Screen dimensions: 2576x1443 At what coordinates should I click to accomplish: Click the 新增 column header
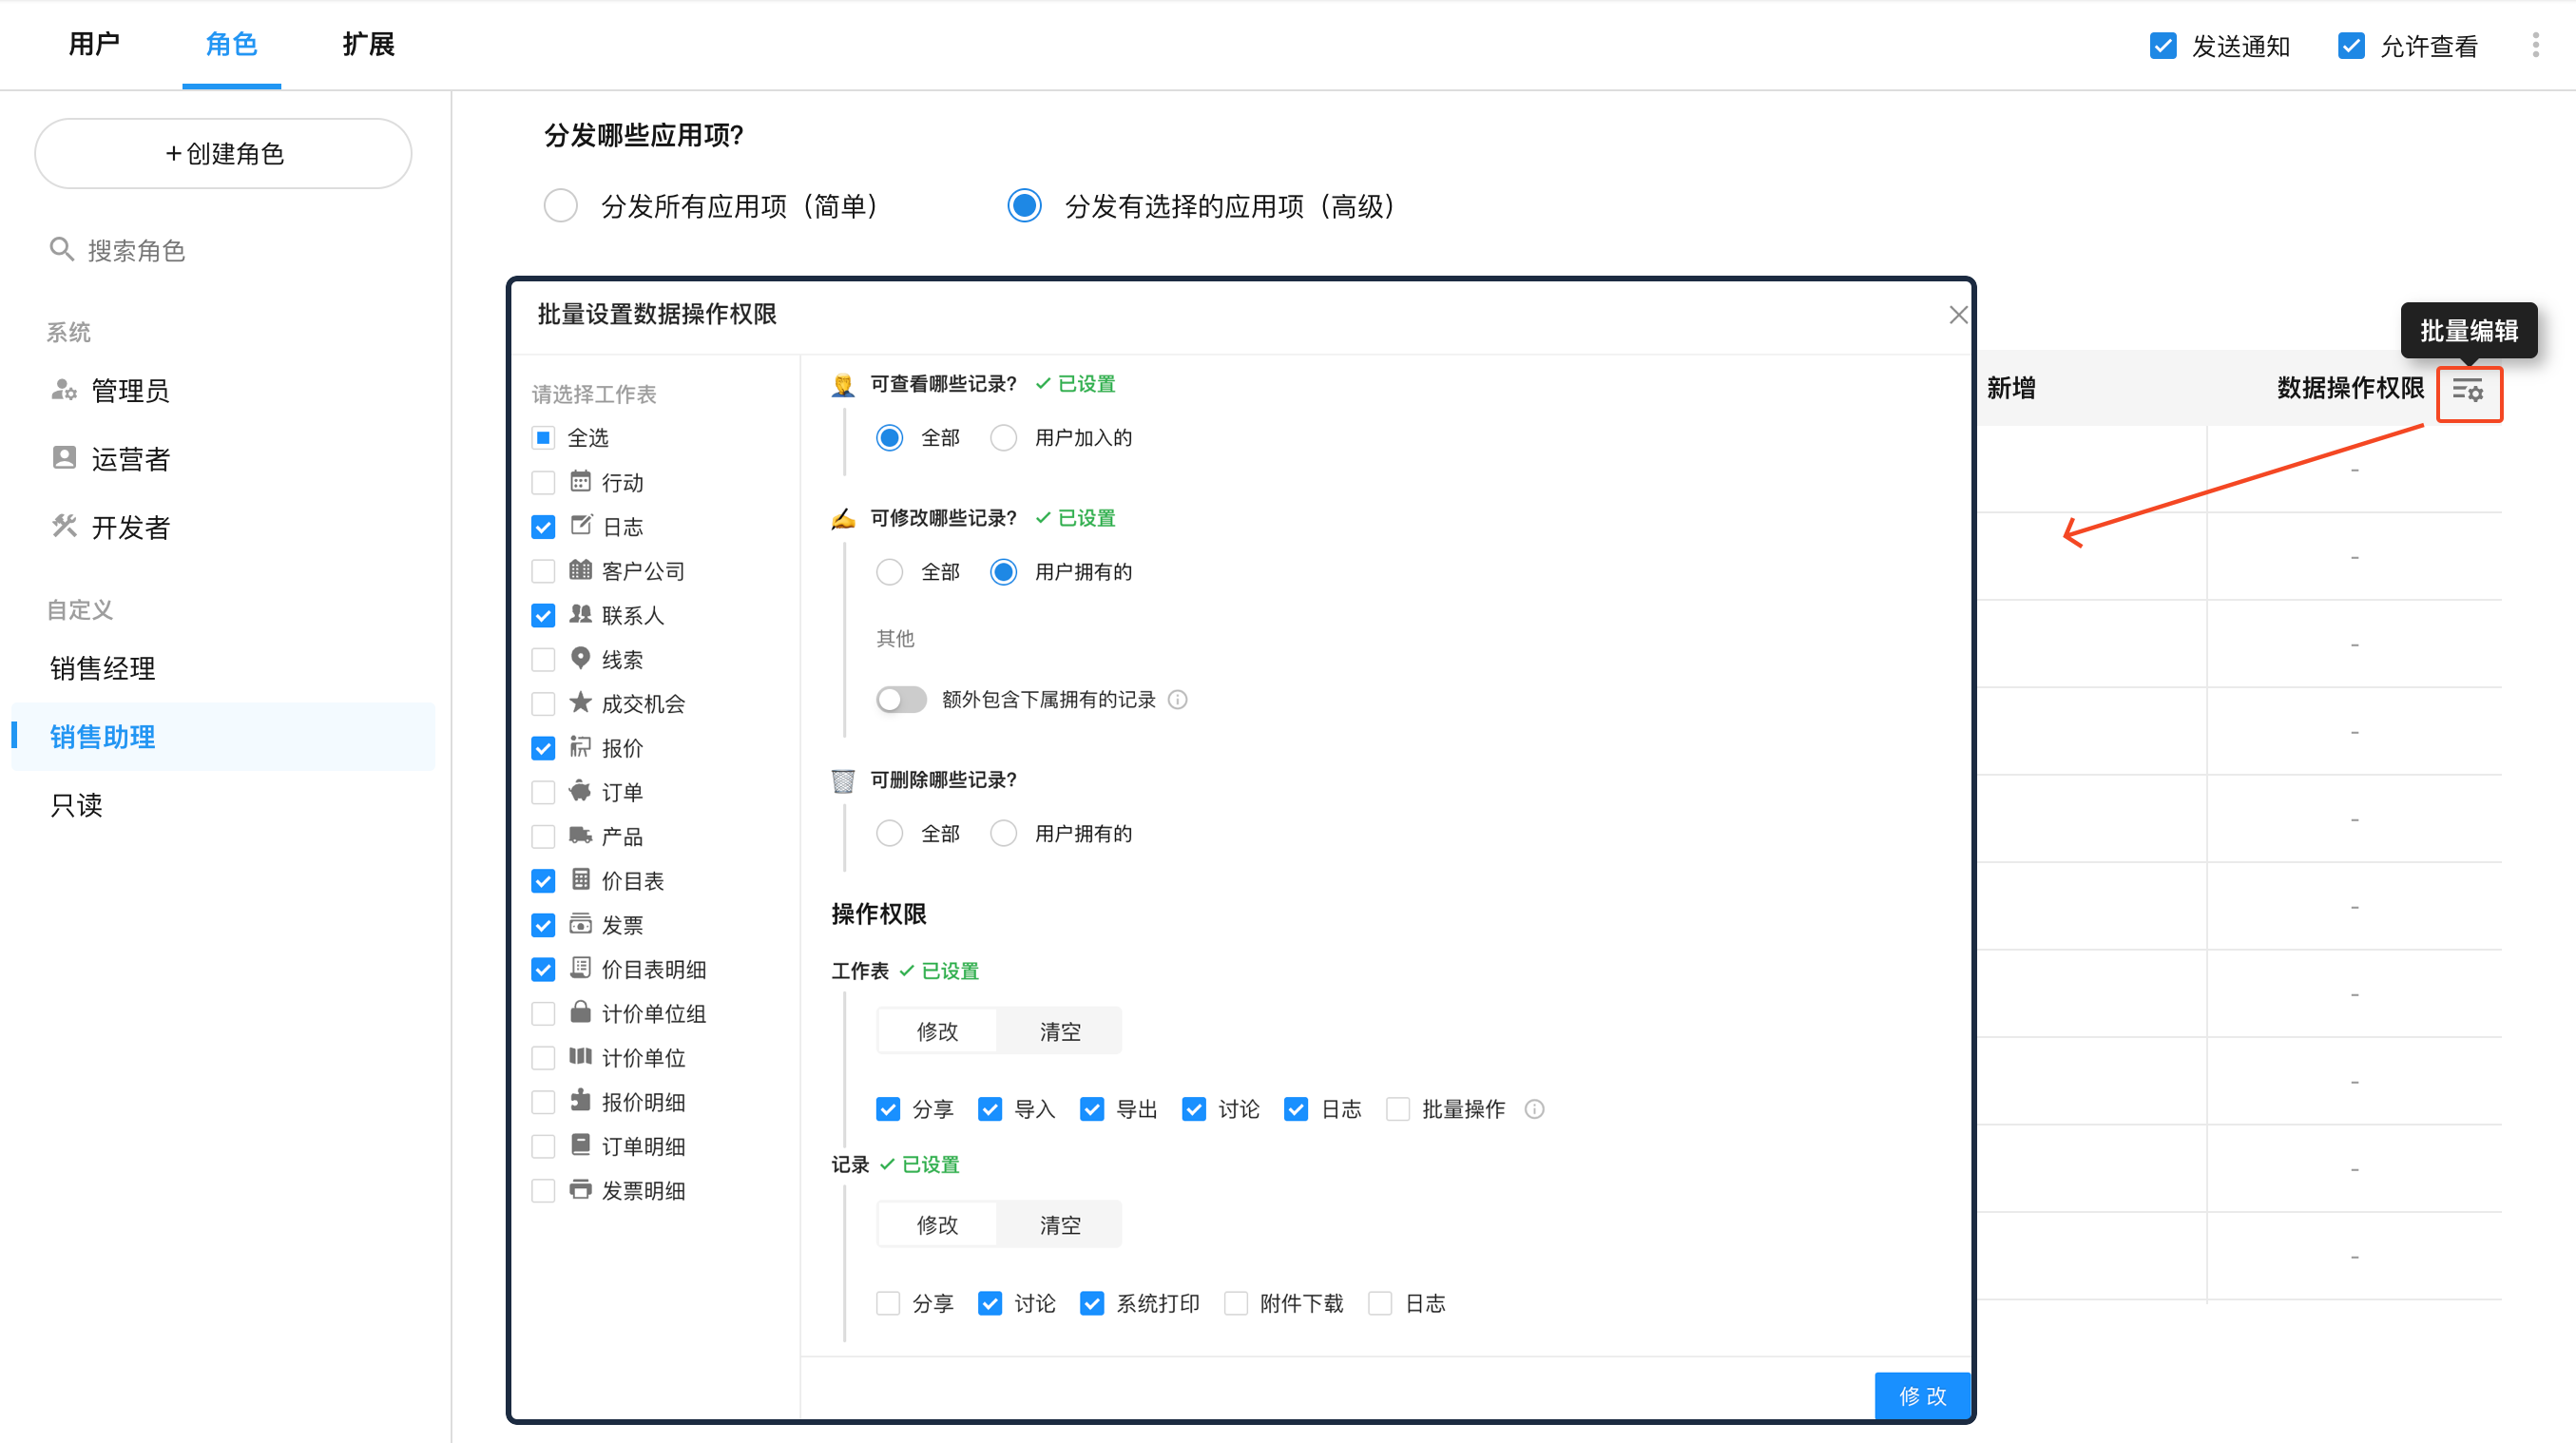click(x=2011, y=388)
